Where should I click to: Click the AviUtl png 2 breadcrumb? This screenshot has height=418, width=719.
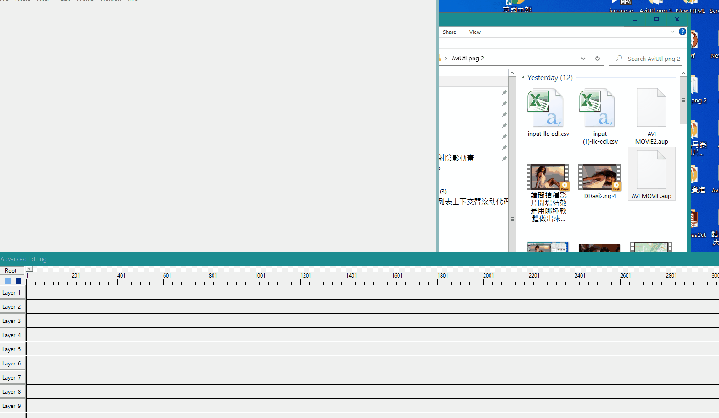(467, 58)
